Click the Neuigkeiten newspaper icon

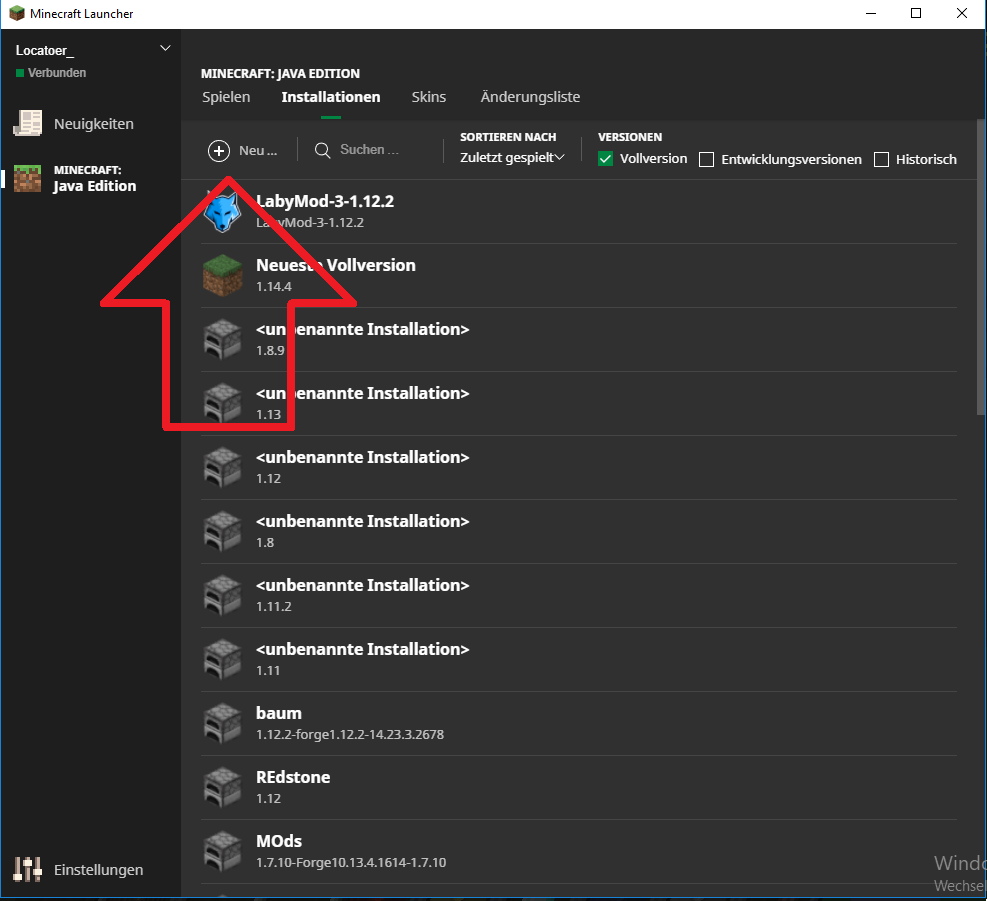pos(28,123)
